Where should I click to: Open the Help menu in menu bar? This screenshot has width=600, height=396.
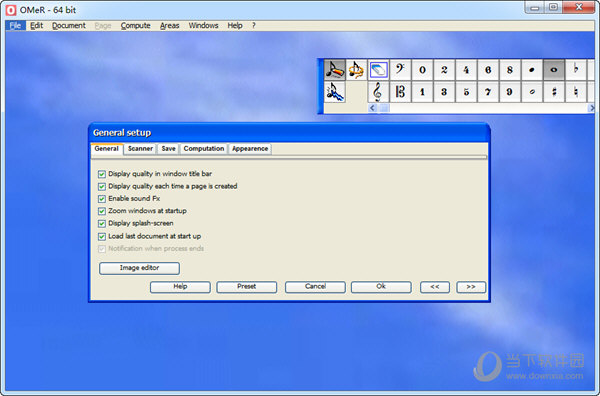click(x=235, y=26)
